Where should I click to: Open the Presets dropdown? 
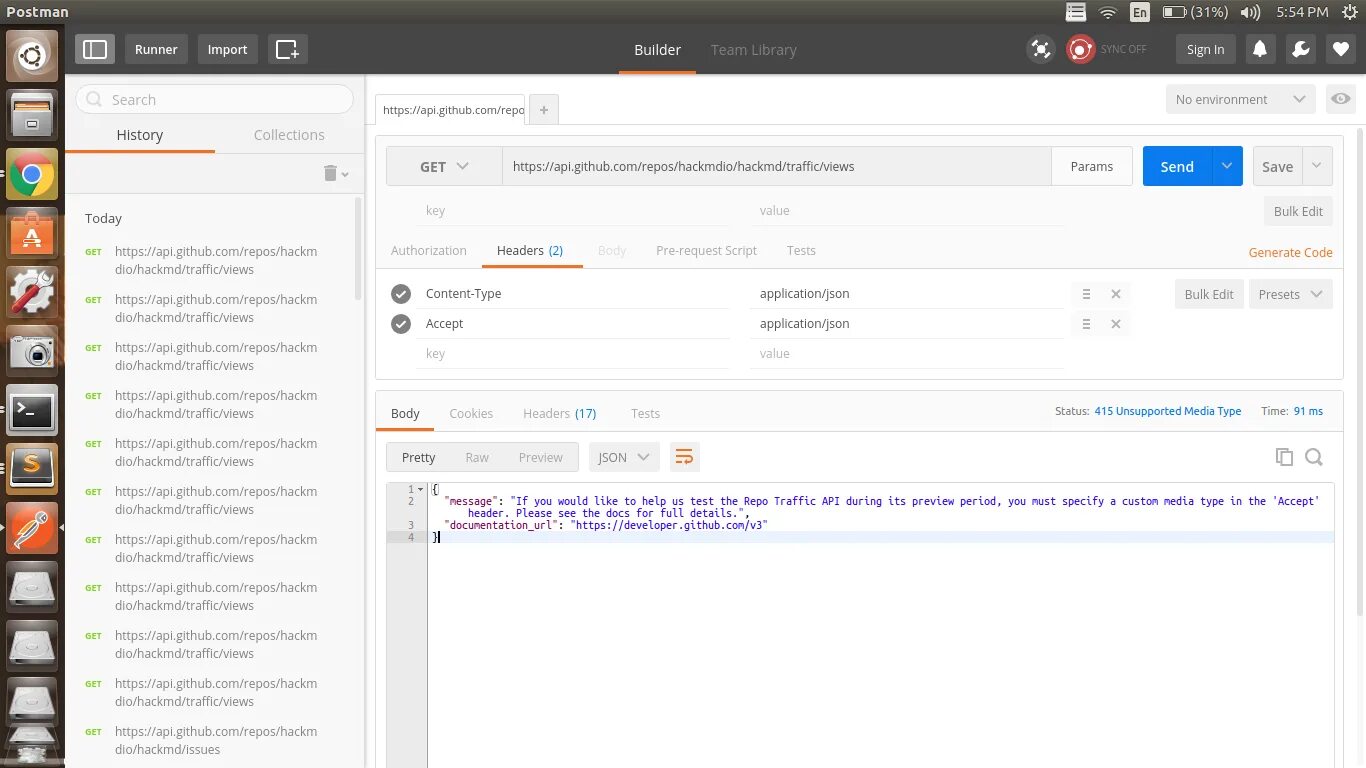tap(1290, 294)
